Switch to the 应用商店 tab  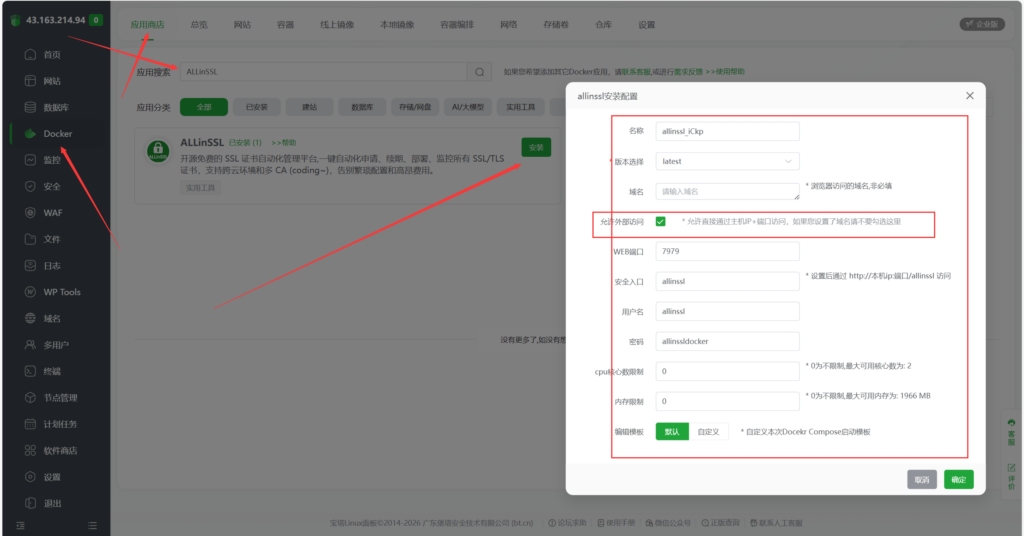[x=148, y=25]
